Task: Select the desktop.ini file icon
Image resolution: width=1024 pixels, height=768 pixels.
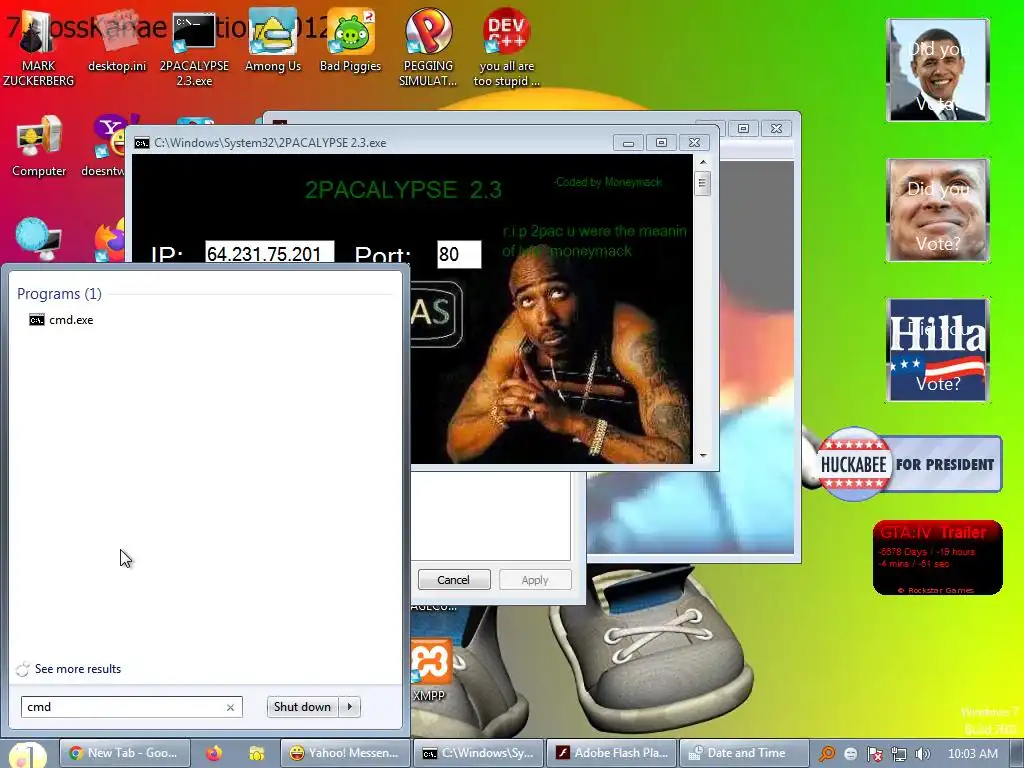Action: click(x=117, y=42)
